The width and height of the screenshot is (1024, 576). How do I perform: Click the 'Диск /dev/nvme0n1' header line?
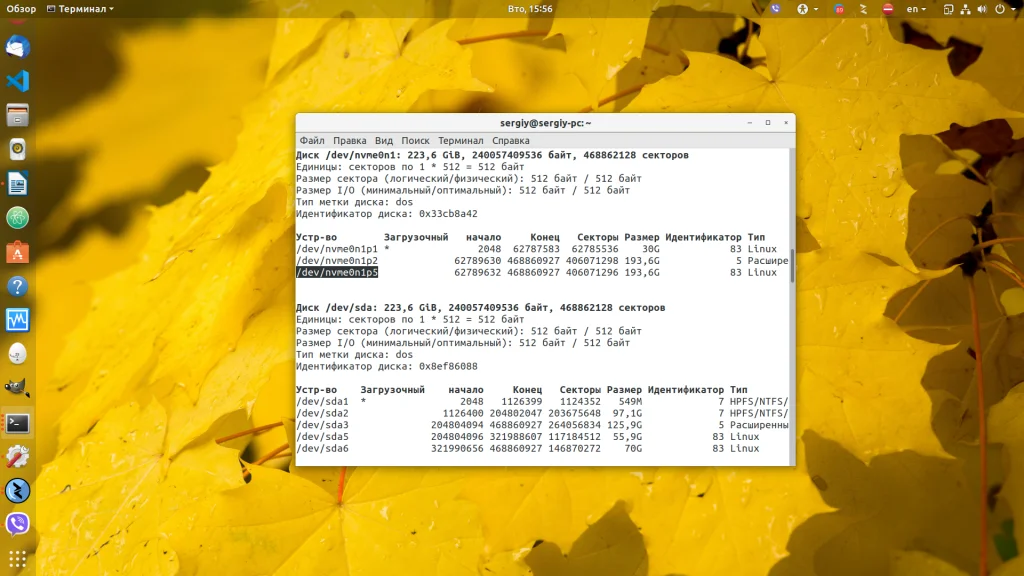coord(492,155)
